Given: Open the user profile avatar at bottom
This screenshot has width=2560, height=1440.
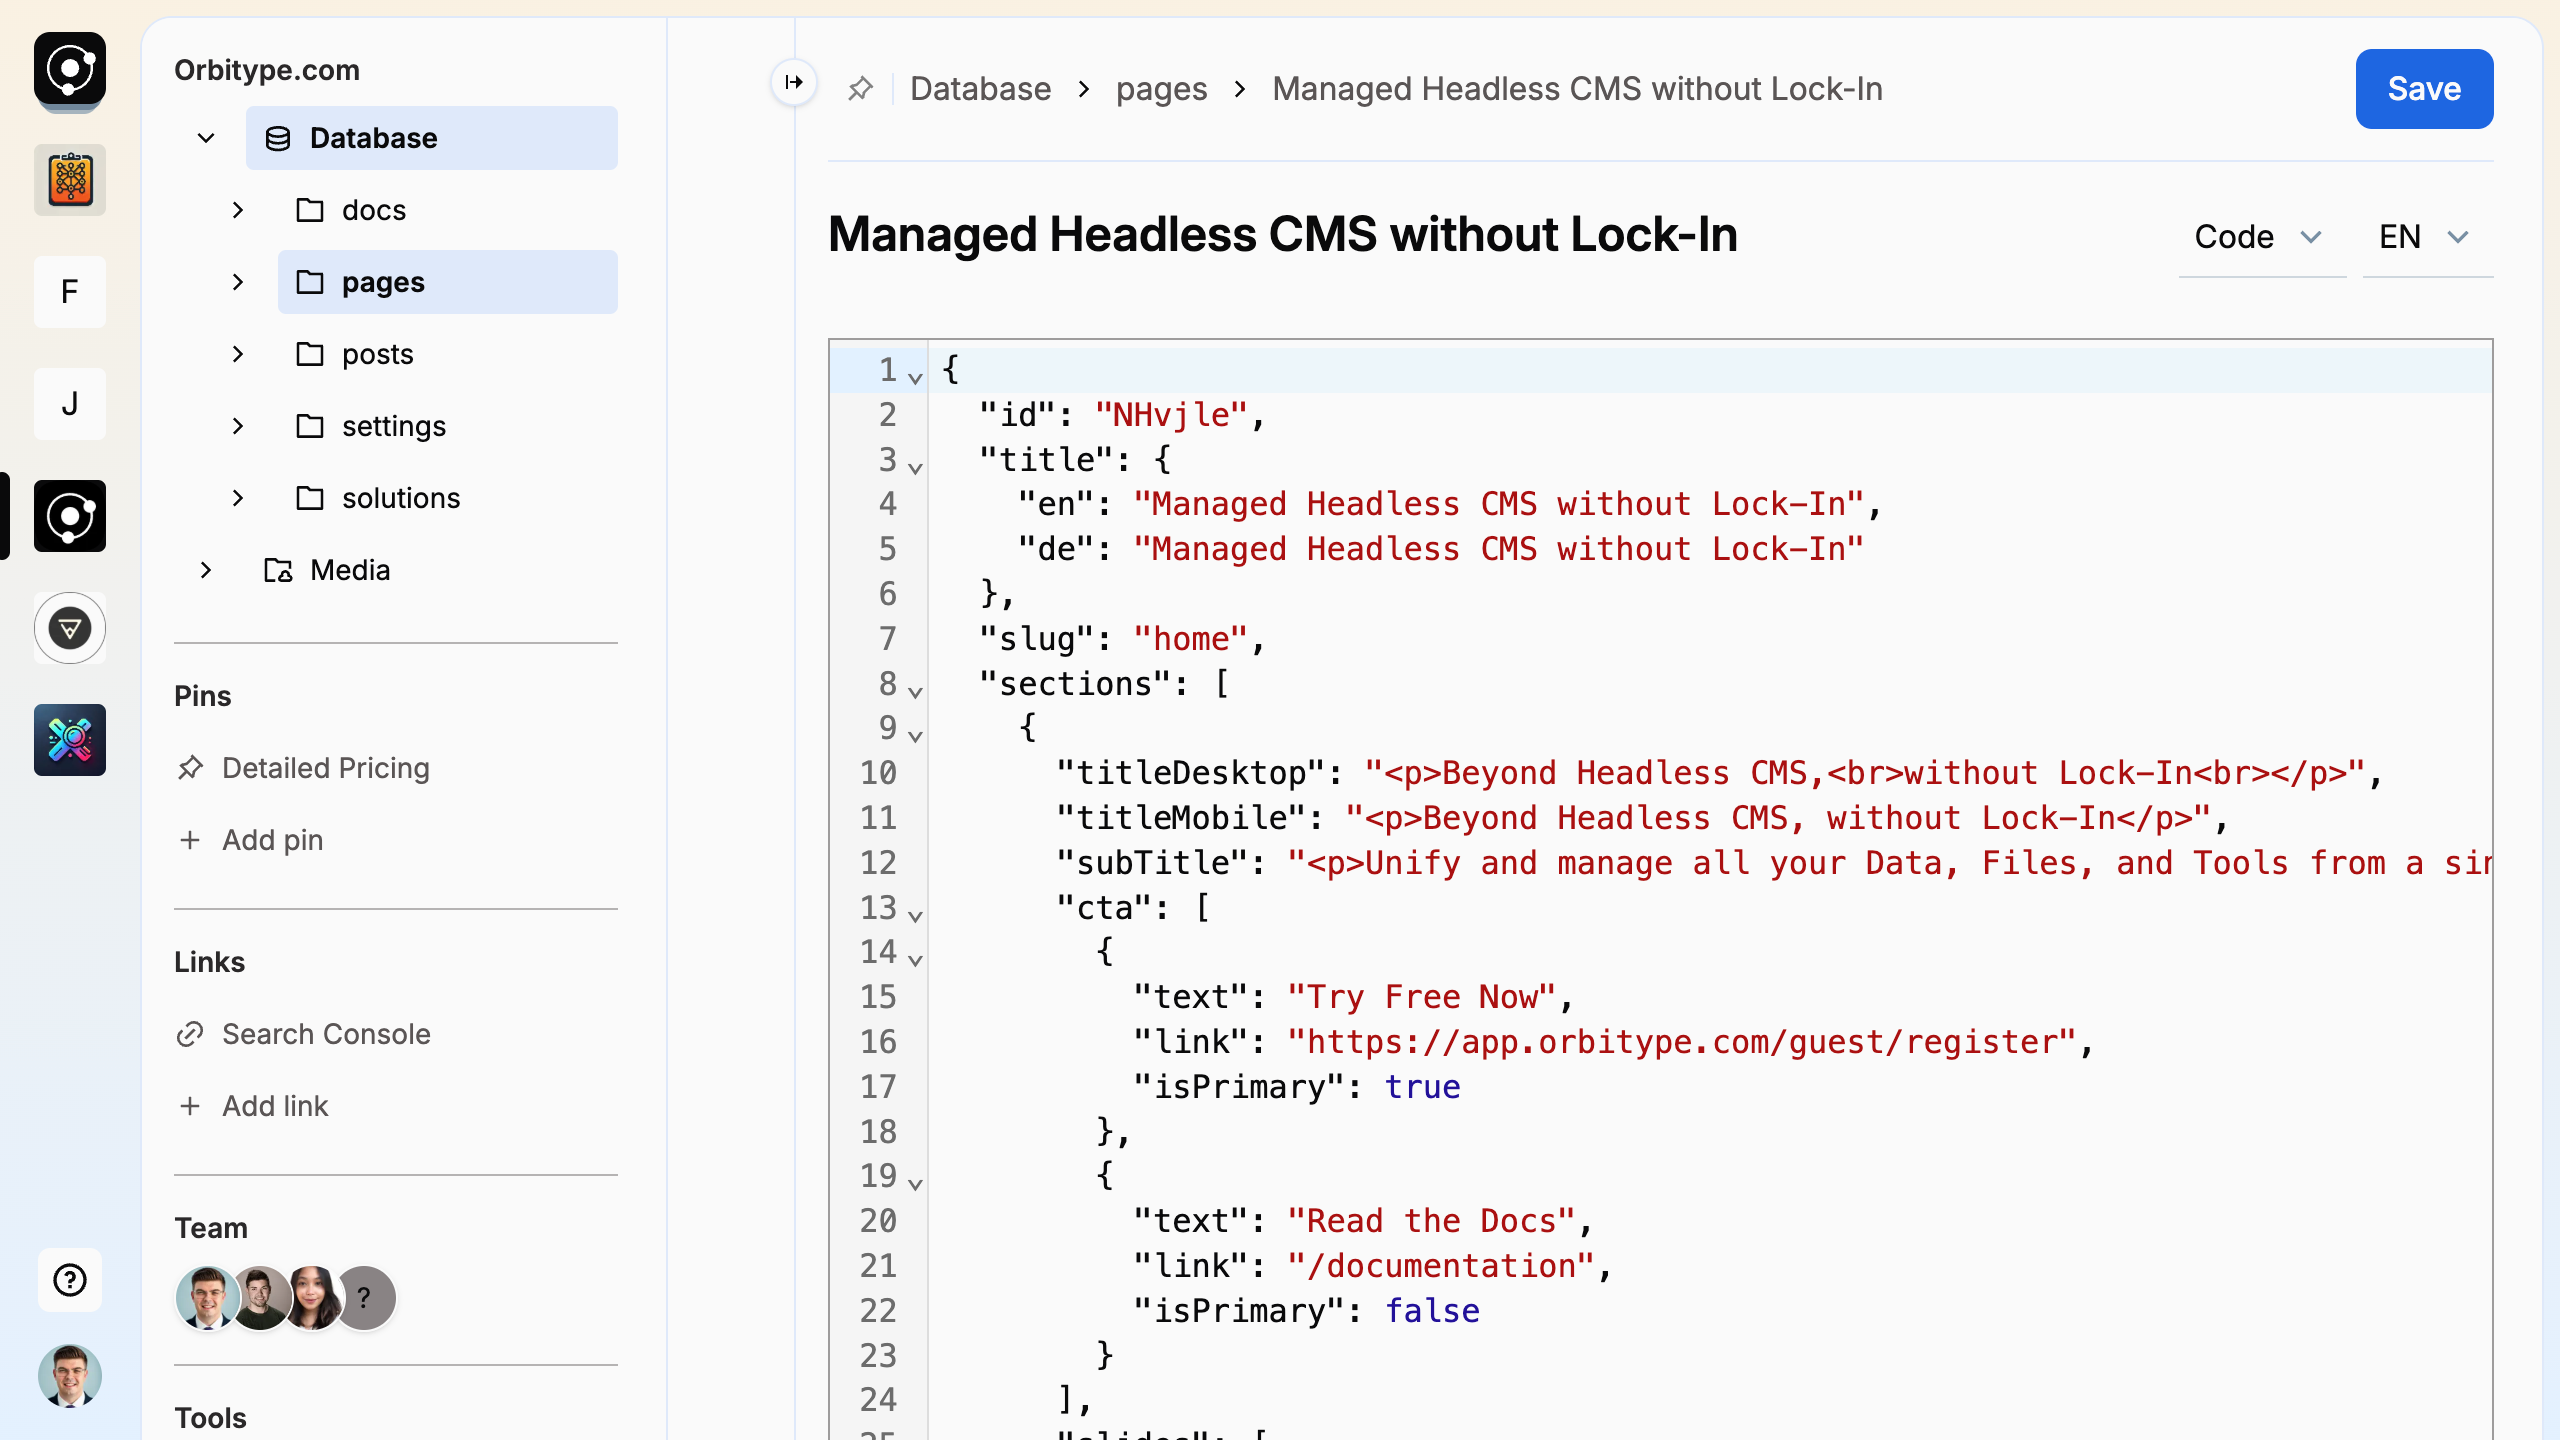Looking at the screenshot, I should pos(70,1376).
